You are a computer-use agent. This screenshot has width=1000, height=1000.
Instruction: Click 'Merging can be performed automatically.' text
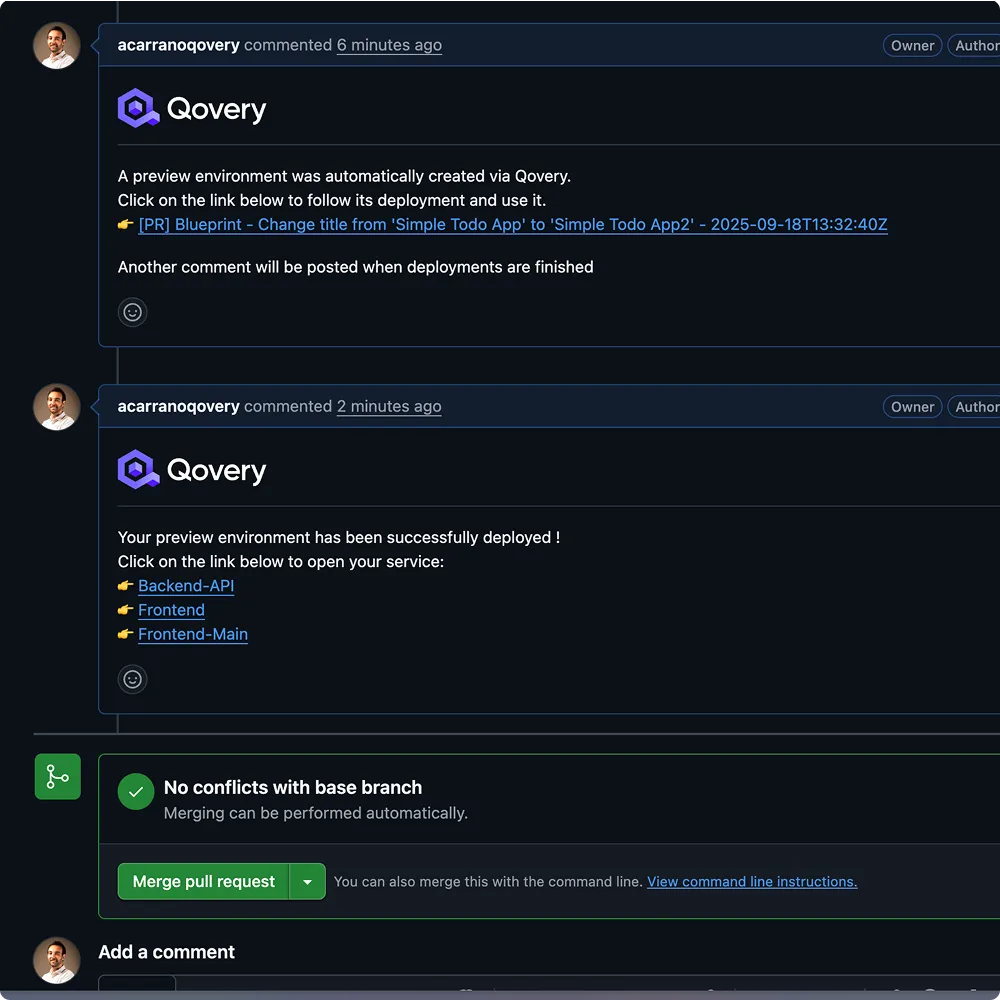[316, 813]
